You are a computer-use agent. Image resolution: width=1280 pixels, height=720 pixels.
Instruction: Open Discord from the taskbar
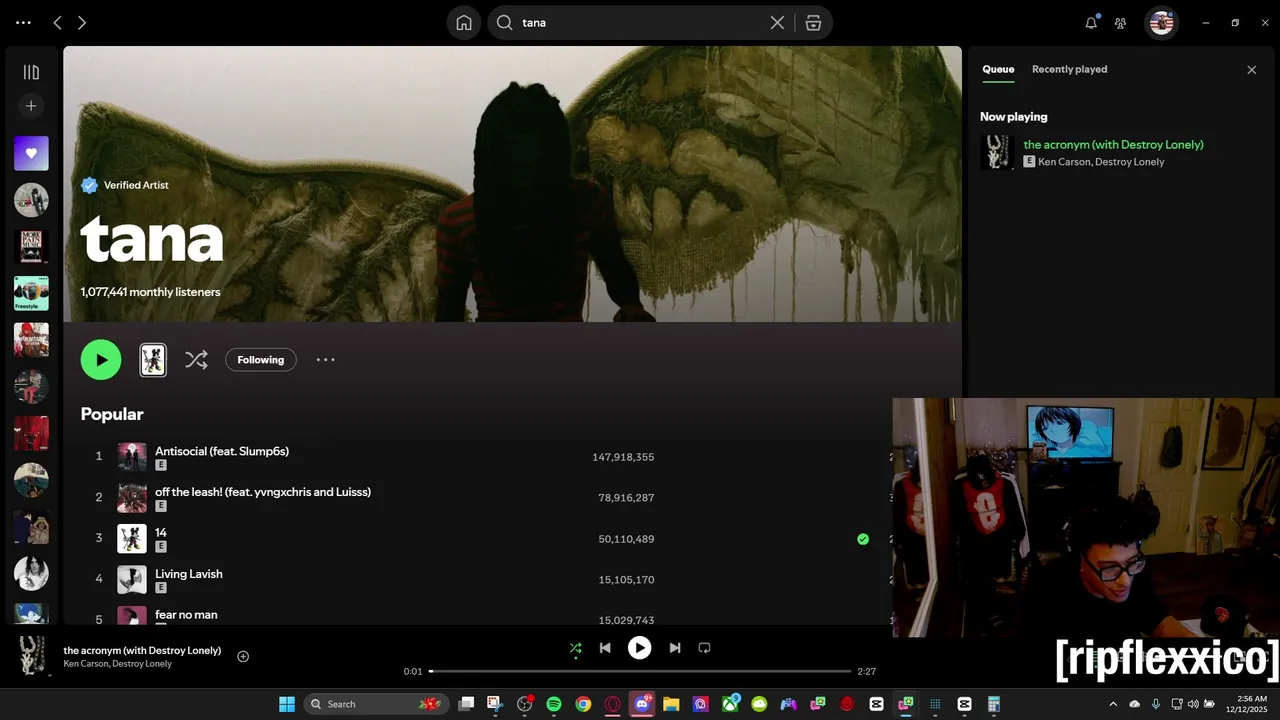tap(642, 704)
